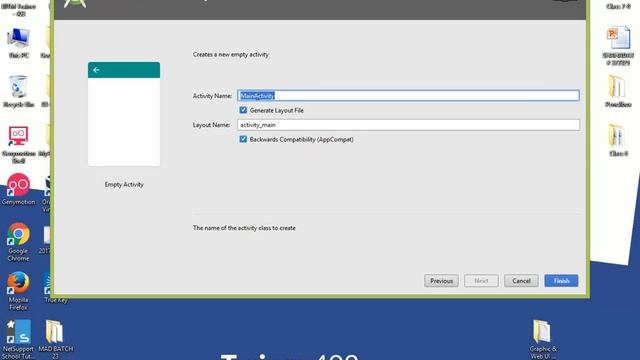Select the Class 8 folder on desktop
The height and width of the screenshot is (360, 640).
618,140
